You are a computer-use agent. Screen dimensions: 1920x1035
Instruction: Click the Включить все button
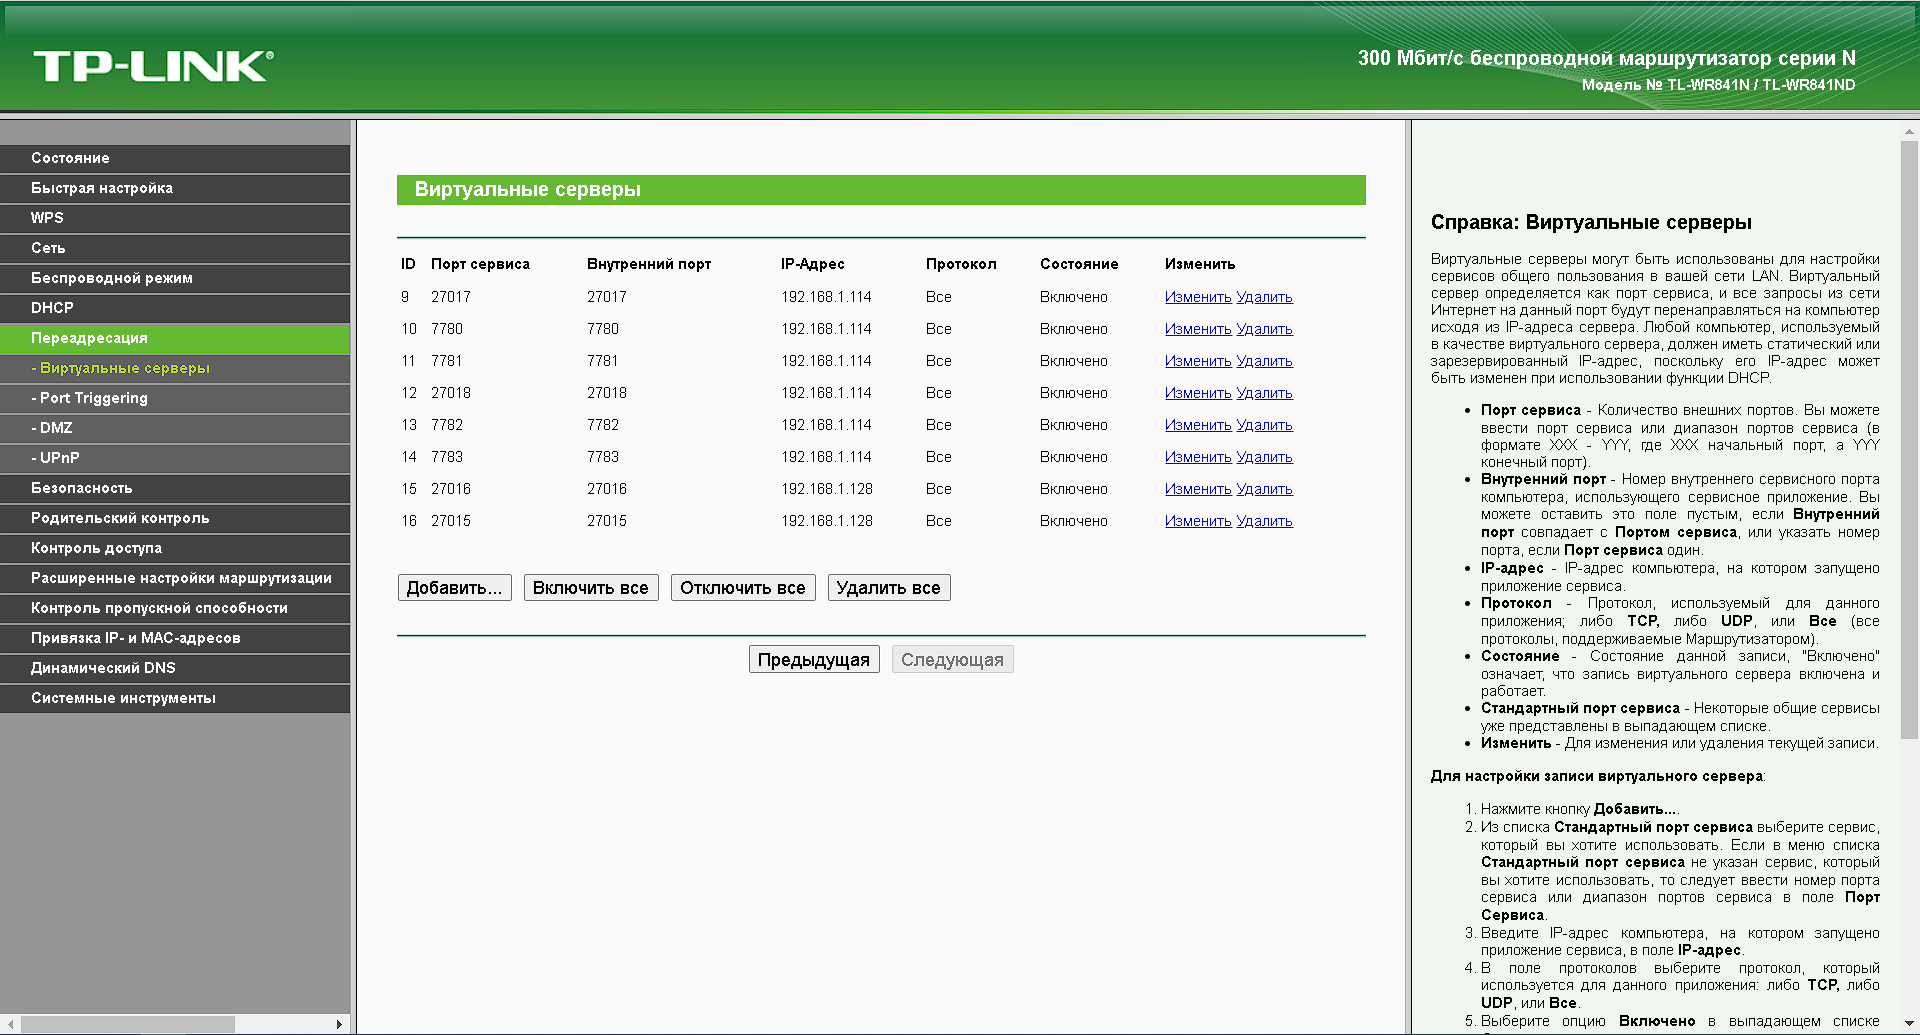(x=591, y=588)
